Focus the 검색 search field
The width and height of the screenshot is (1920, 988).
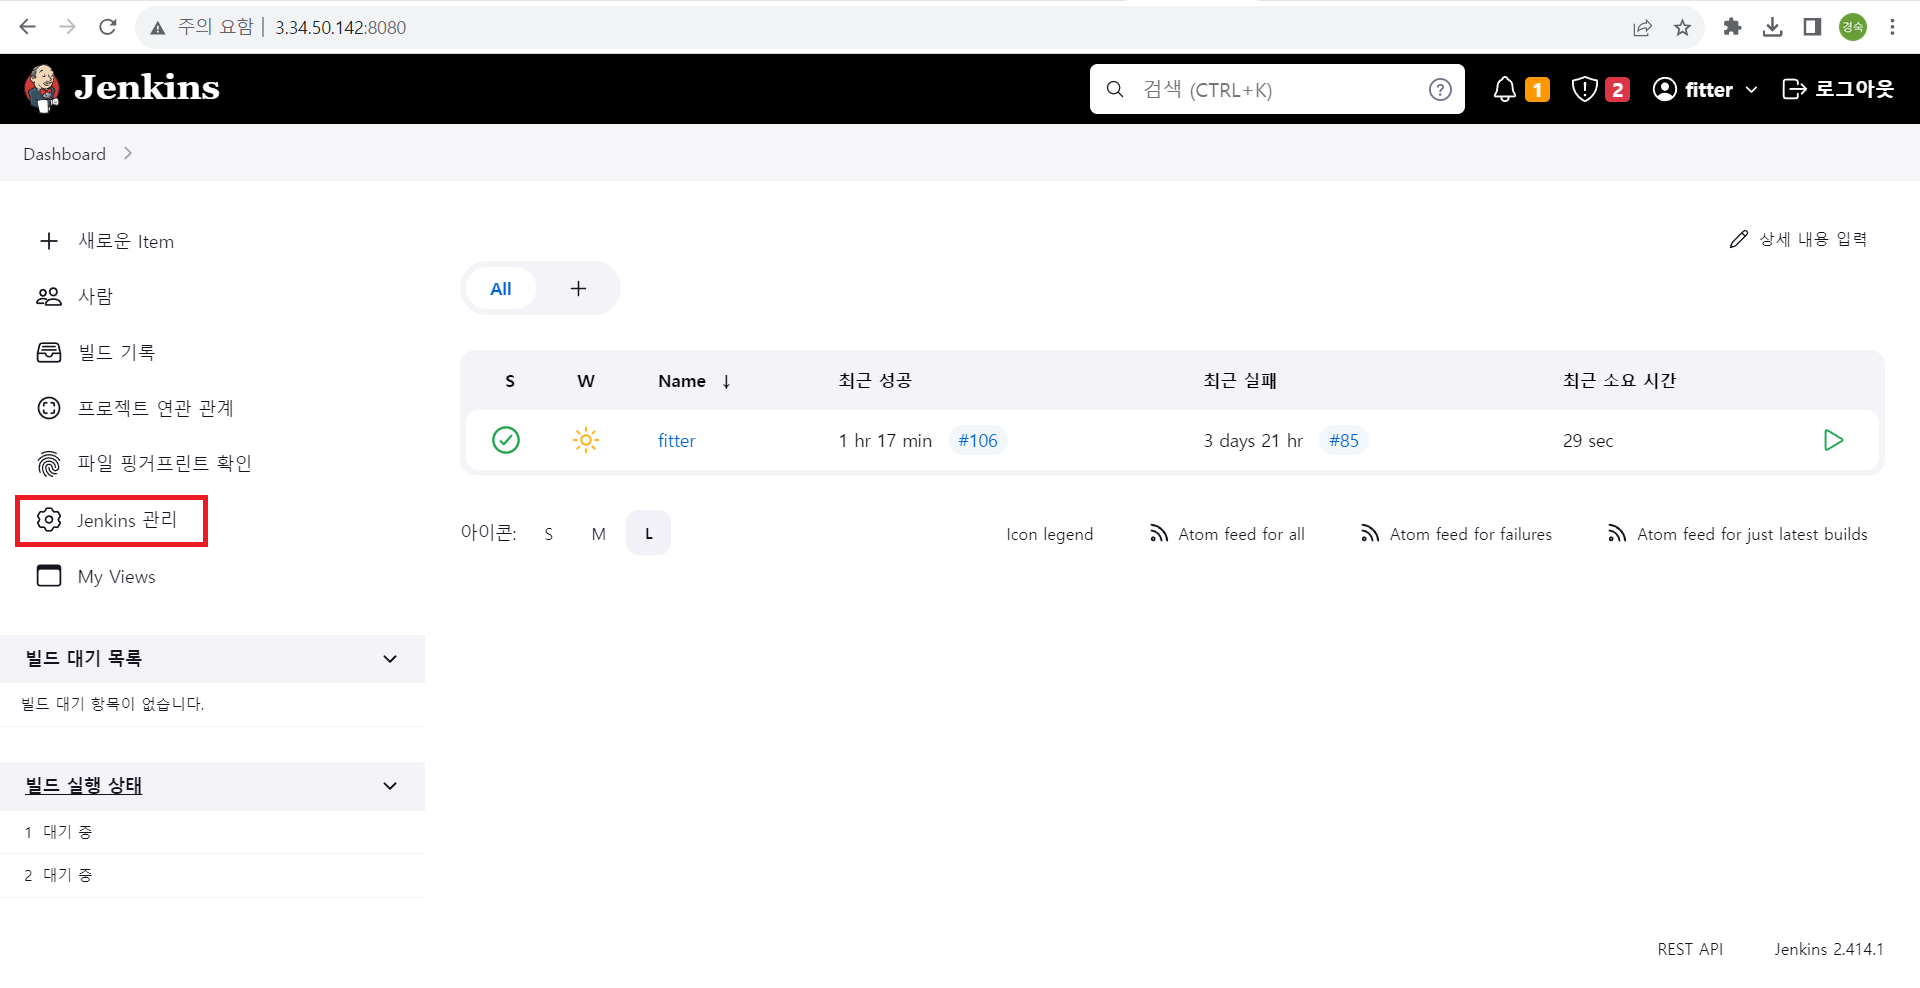(1277, 89)
